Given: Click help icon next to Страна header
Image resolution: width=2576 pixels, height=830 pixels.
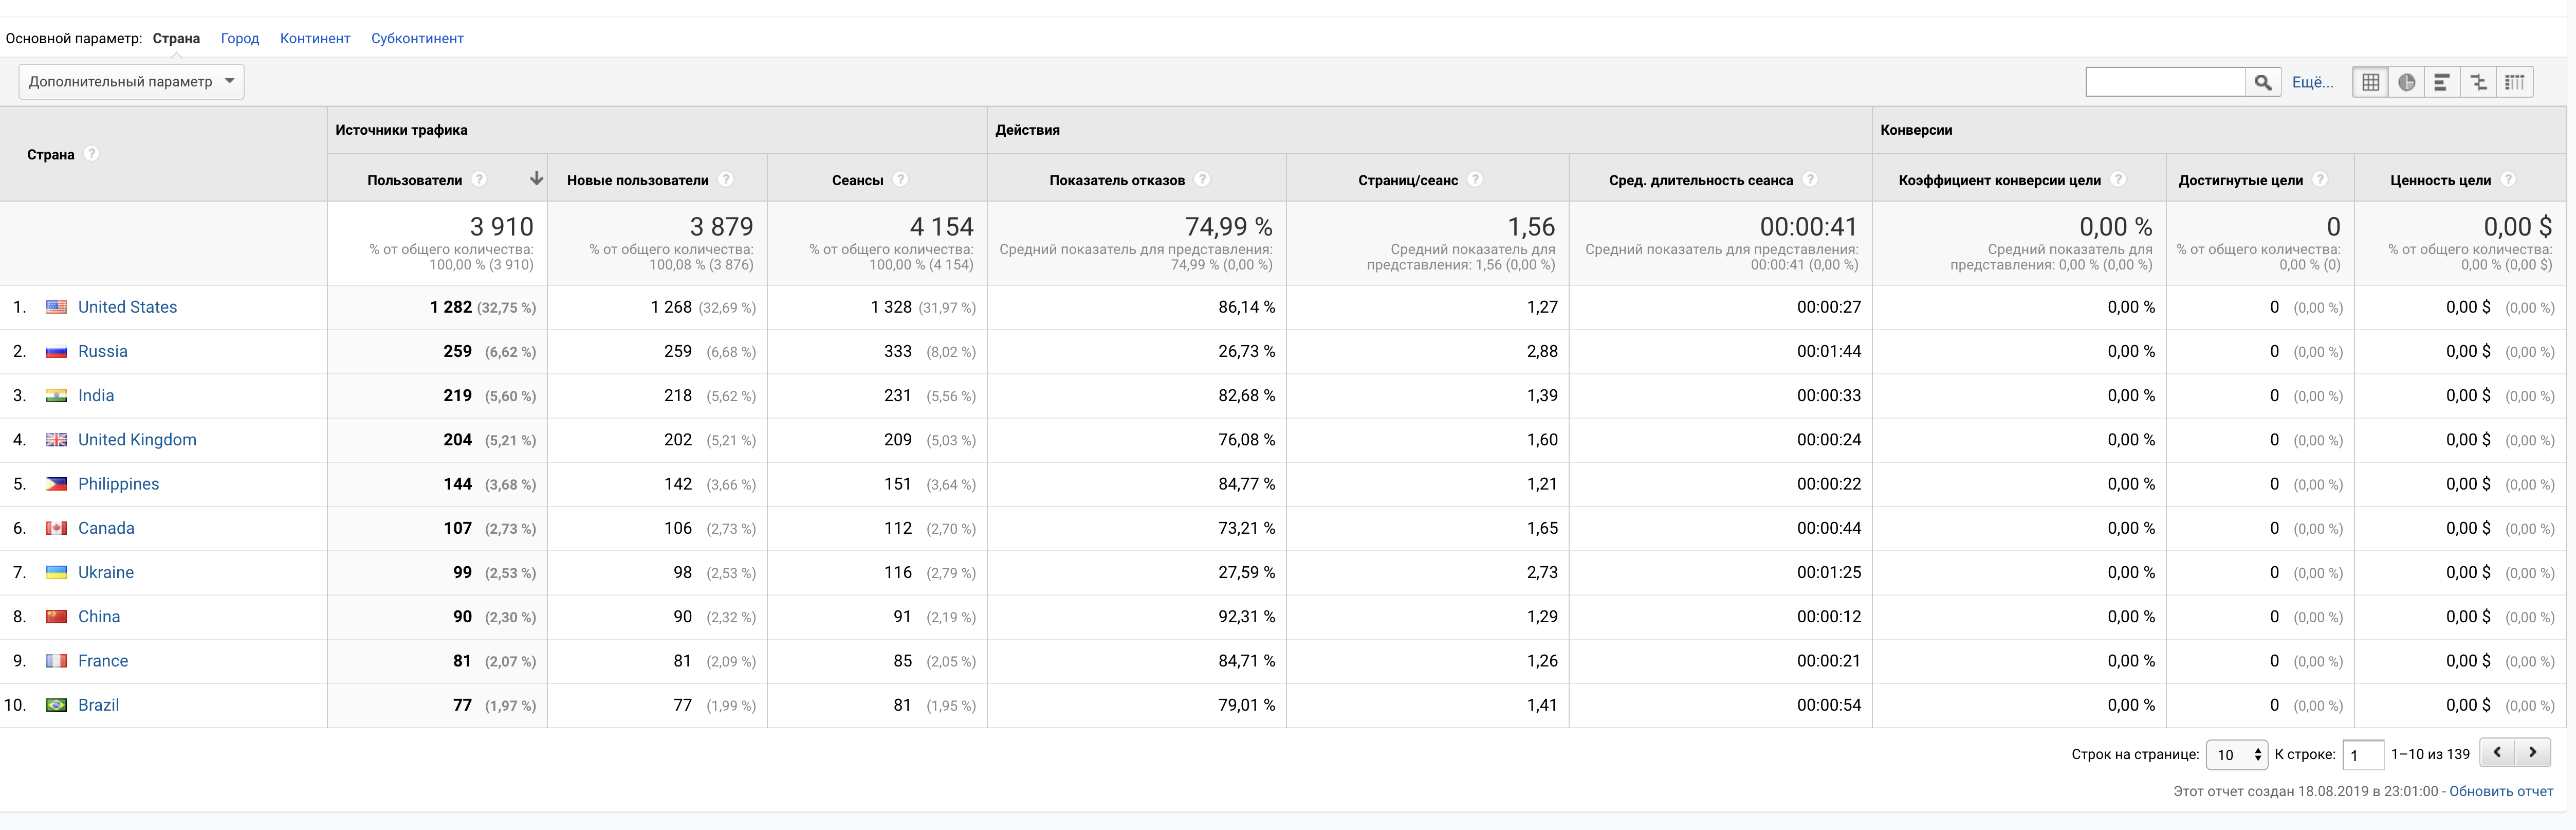Looking at the screenshot, I should [x=91, y=153].
